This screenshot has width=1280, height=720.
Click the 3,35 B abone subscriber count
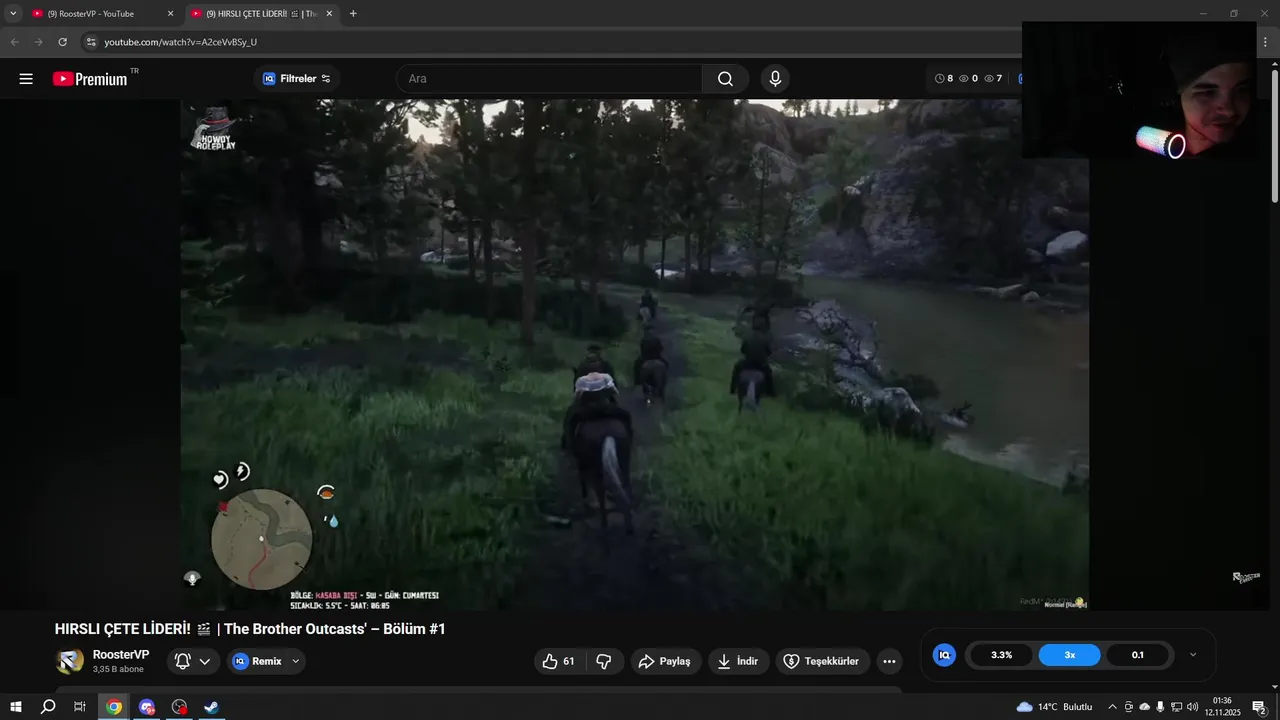118,669
